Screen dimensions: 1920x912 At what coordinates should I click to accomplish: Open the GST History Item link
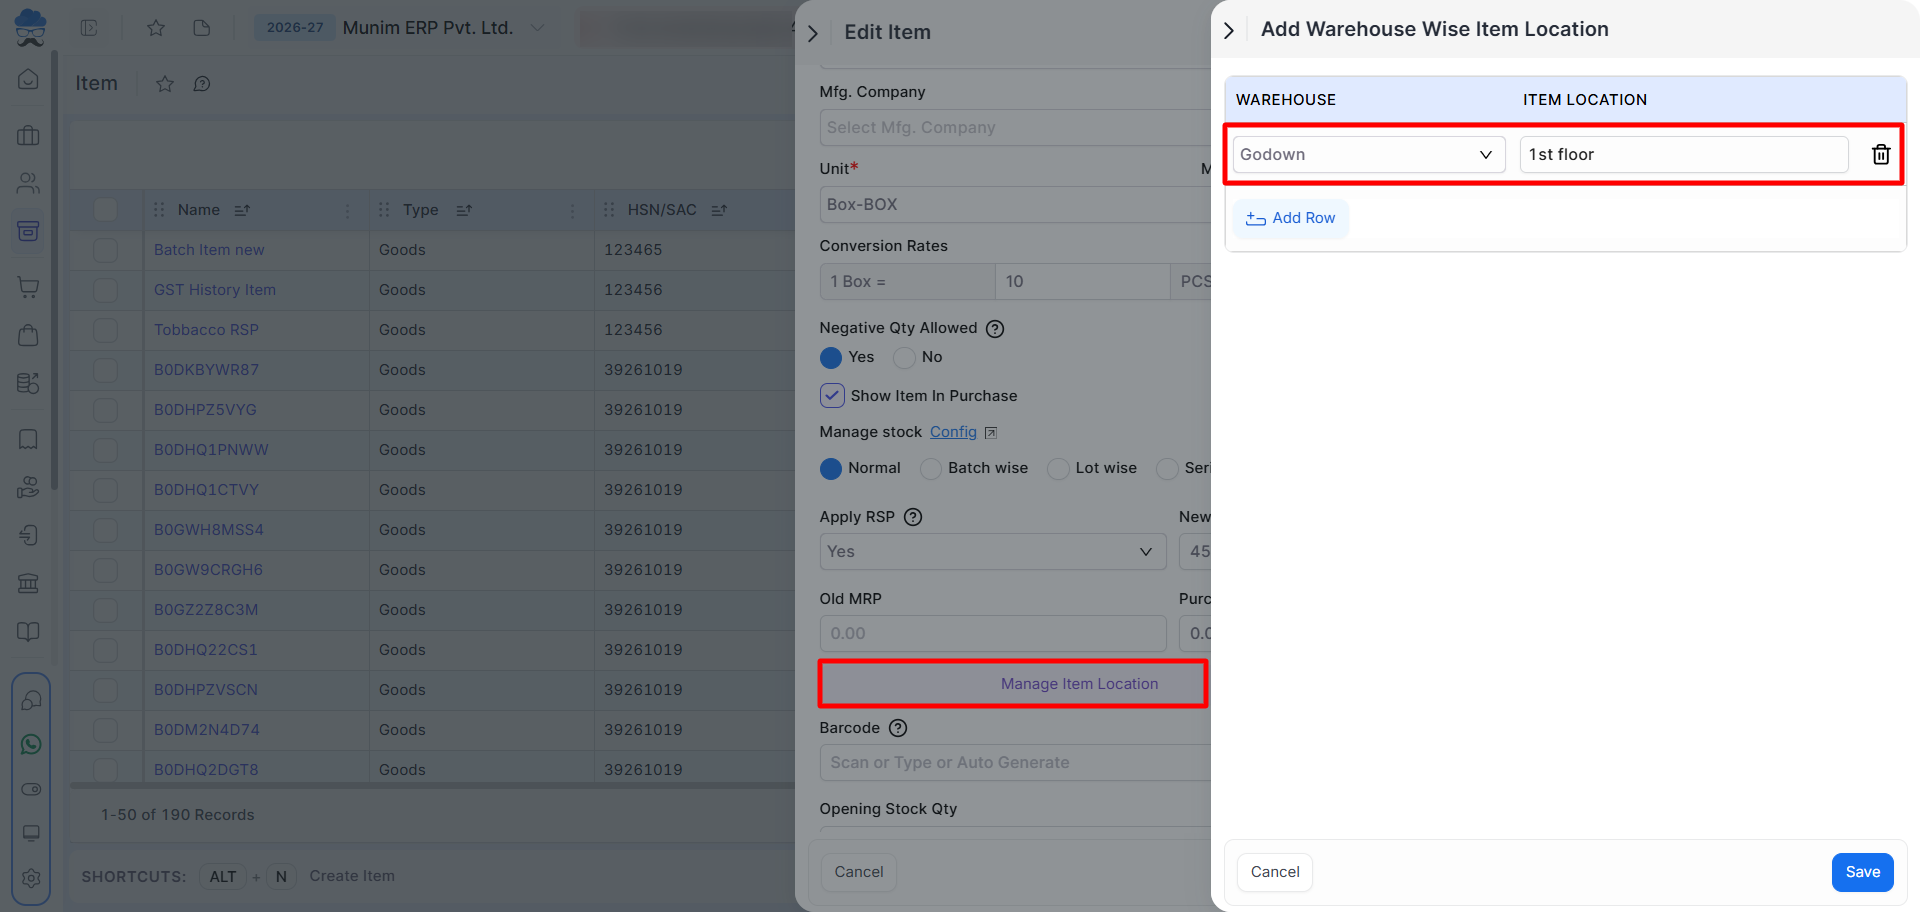[215, 290]
